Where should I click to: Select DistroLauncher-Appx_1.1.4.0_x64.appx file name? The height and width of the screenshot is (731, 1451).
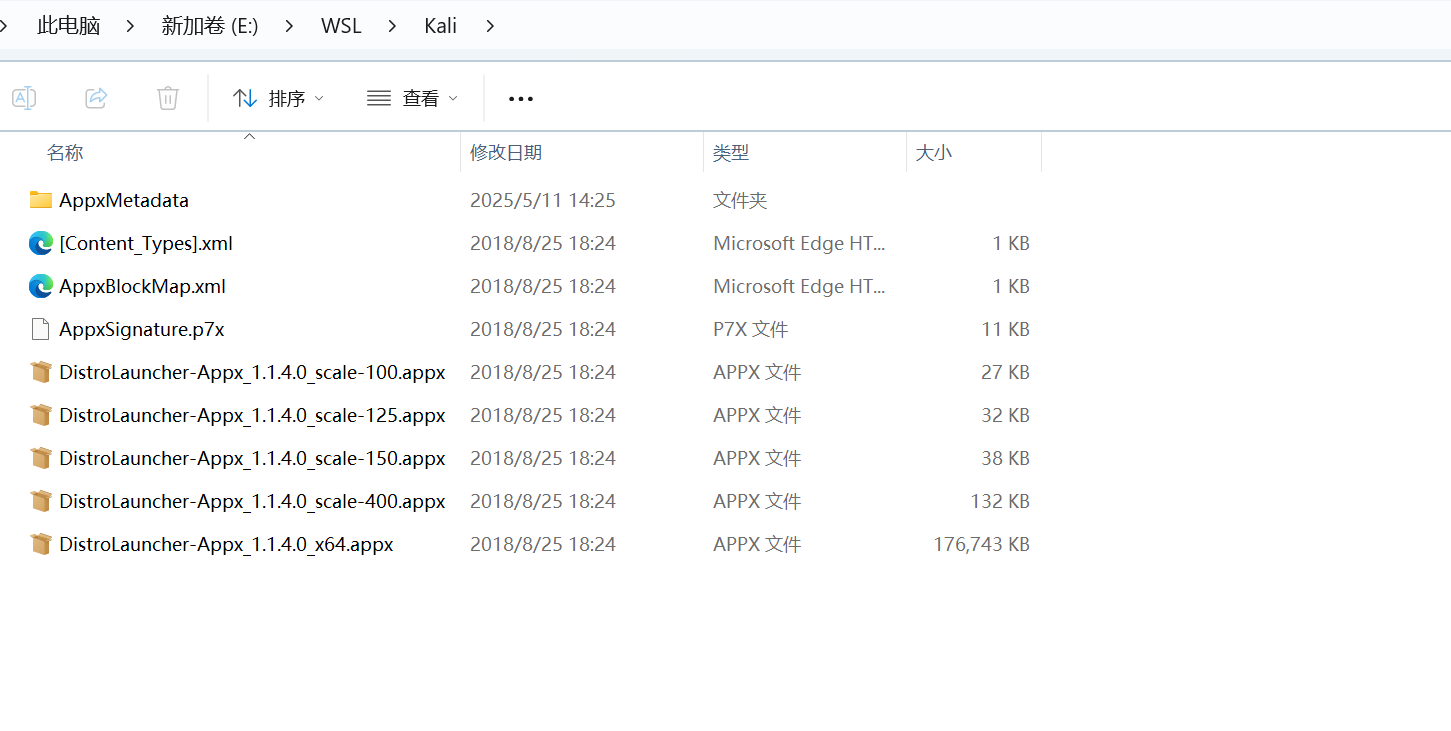(x=226, y=544)
